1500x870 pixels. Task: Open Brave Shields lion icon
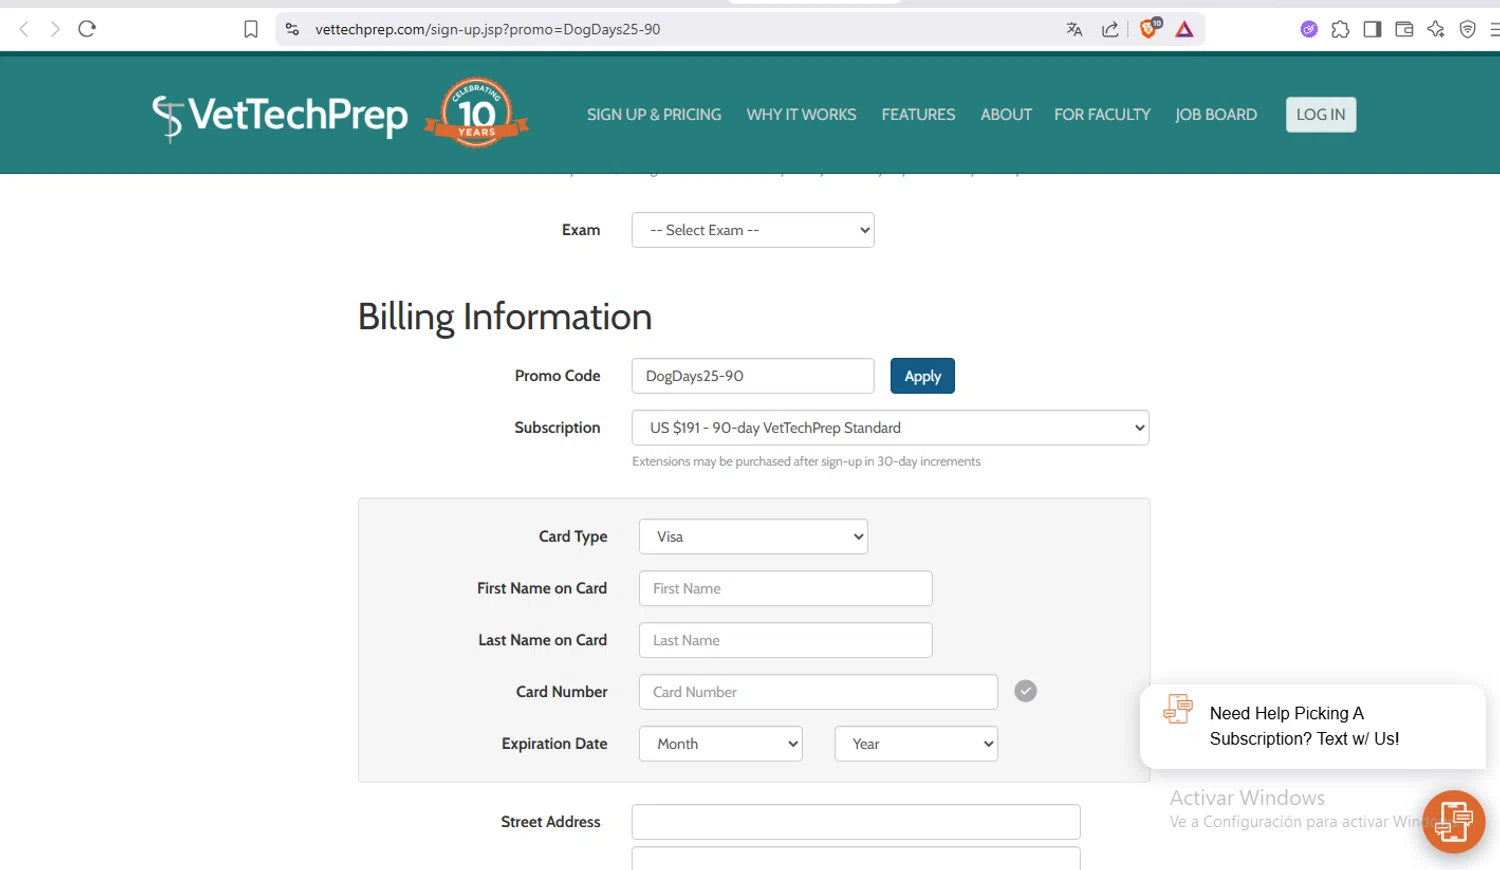[1150, 28]
